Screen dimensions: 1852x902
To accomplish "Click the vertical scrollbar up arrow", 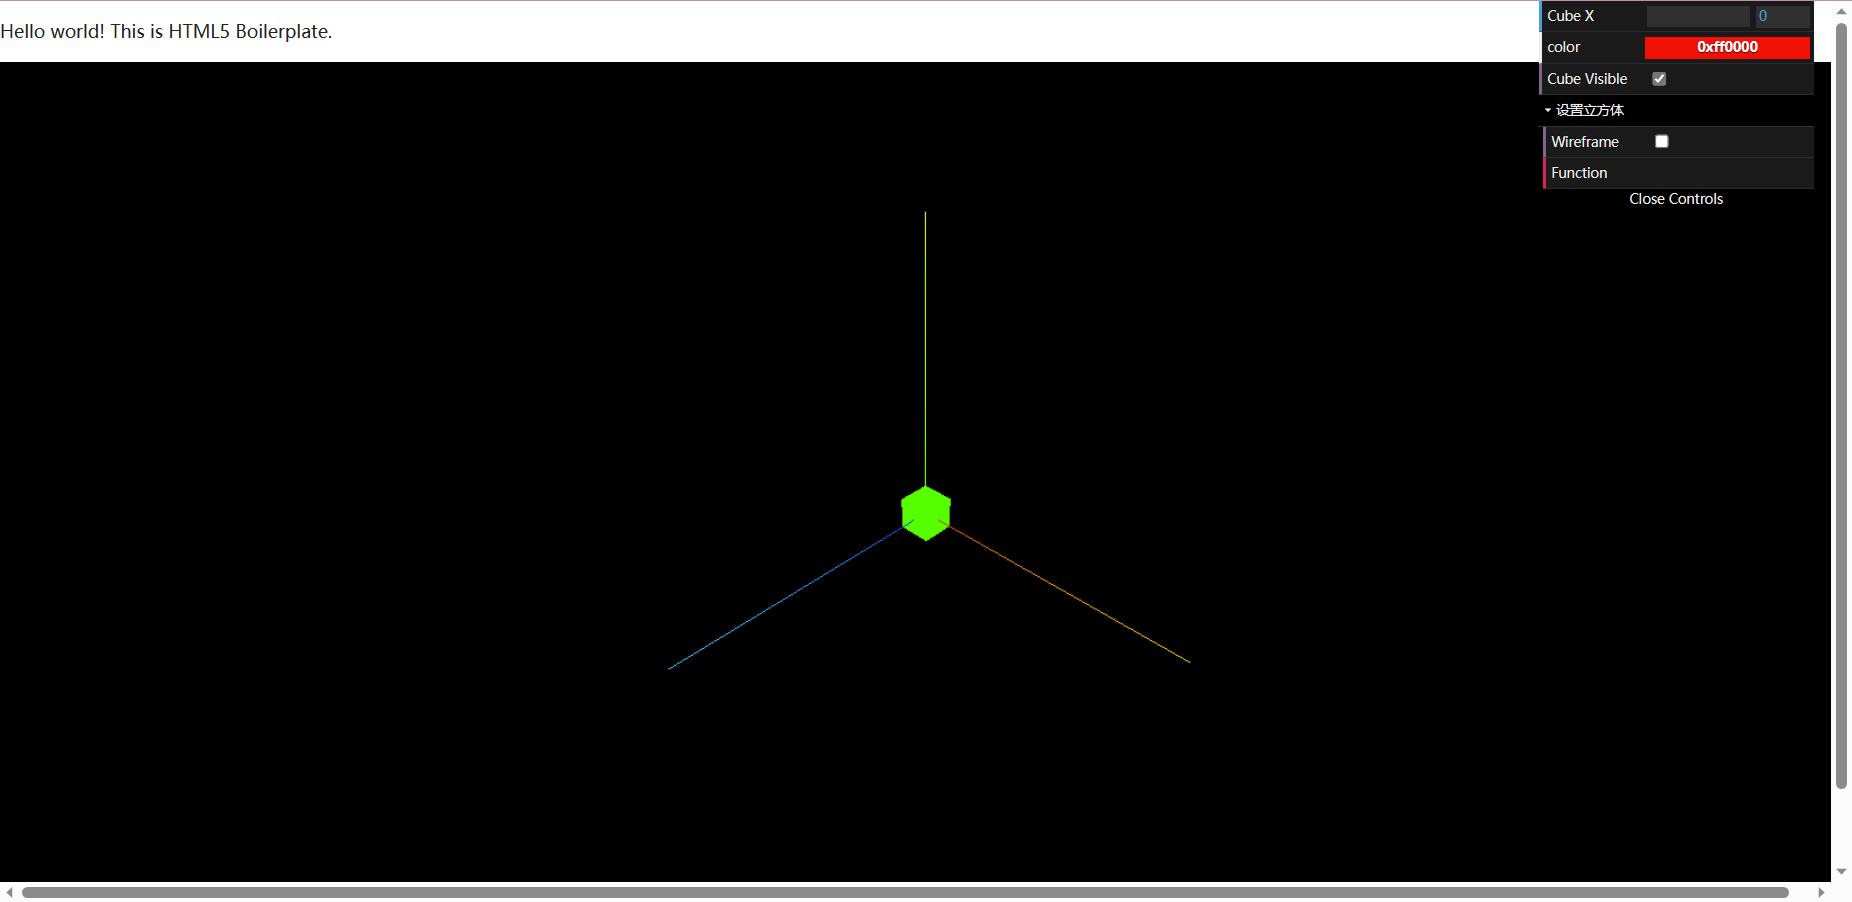I will pyautogui.click(x=1842, y=11).
